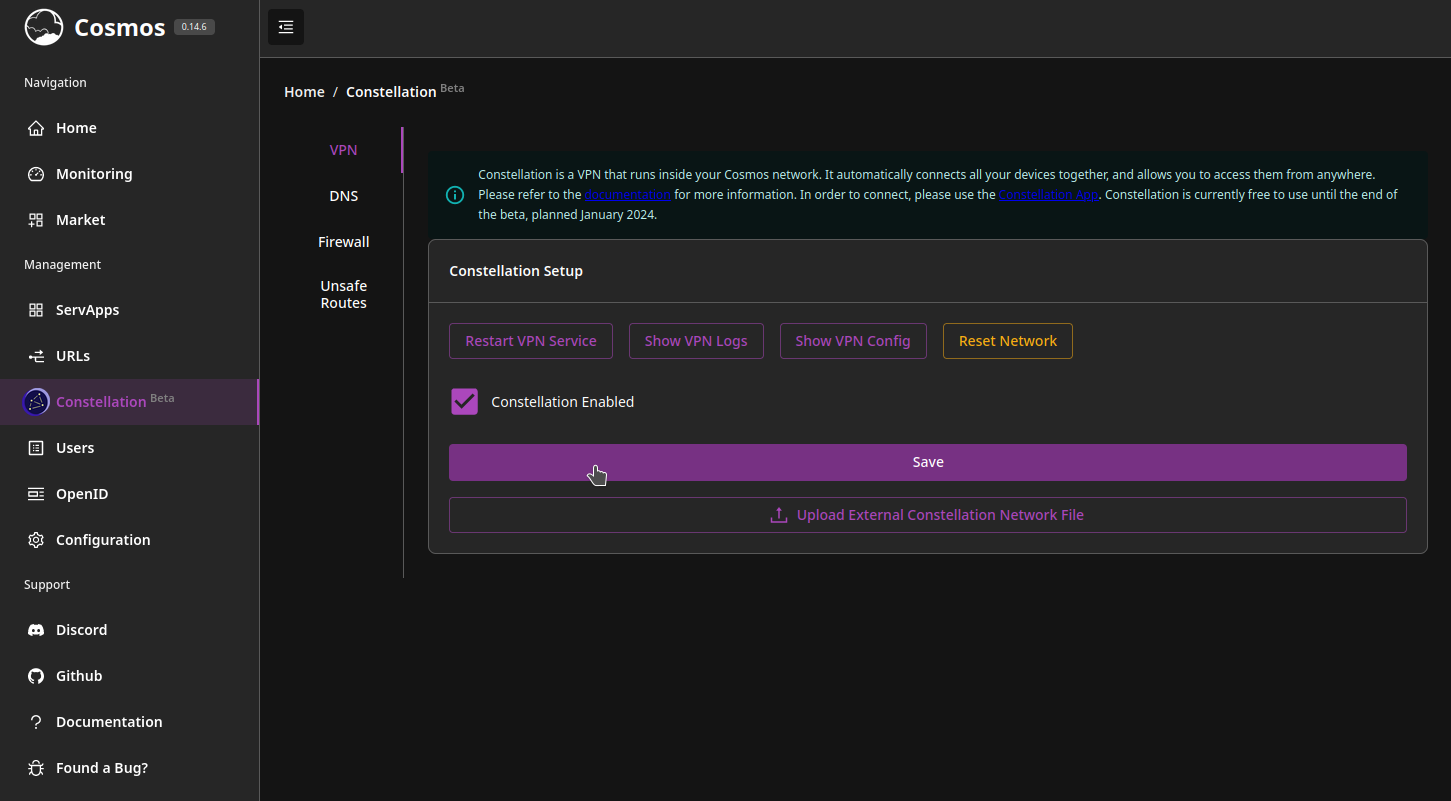Save the Constellation setup
Viewport: 1451px width, 801px height.
[x=928, y=462]
